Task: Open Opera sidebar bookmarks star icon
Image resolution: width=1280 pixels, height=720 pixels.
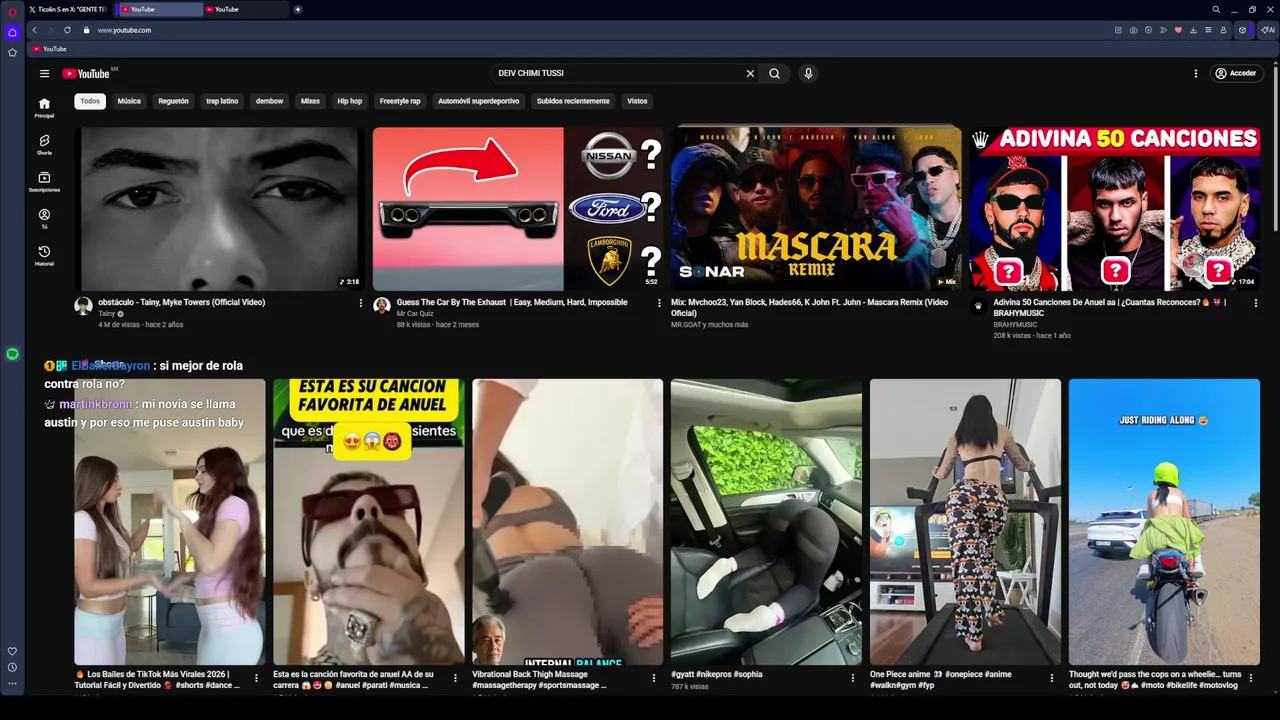Action: pyautogui.click(x=12, y=52)
